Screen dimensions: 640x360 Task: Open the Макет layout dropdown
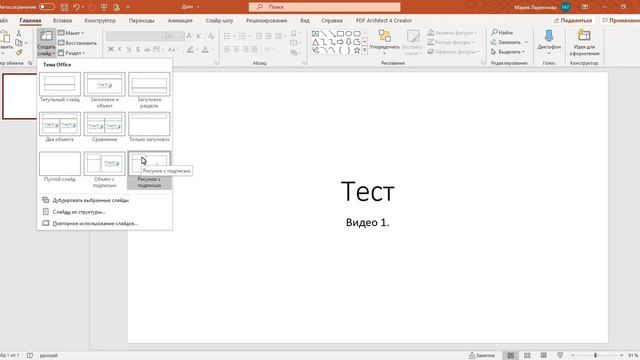click(71, 33)
